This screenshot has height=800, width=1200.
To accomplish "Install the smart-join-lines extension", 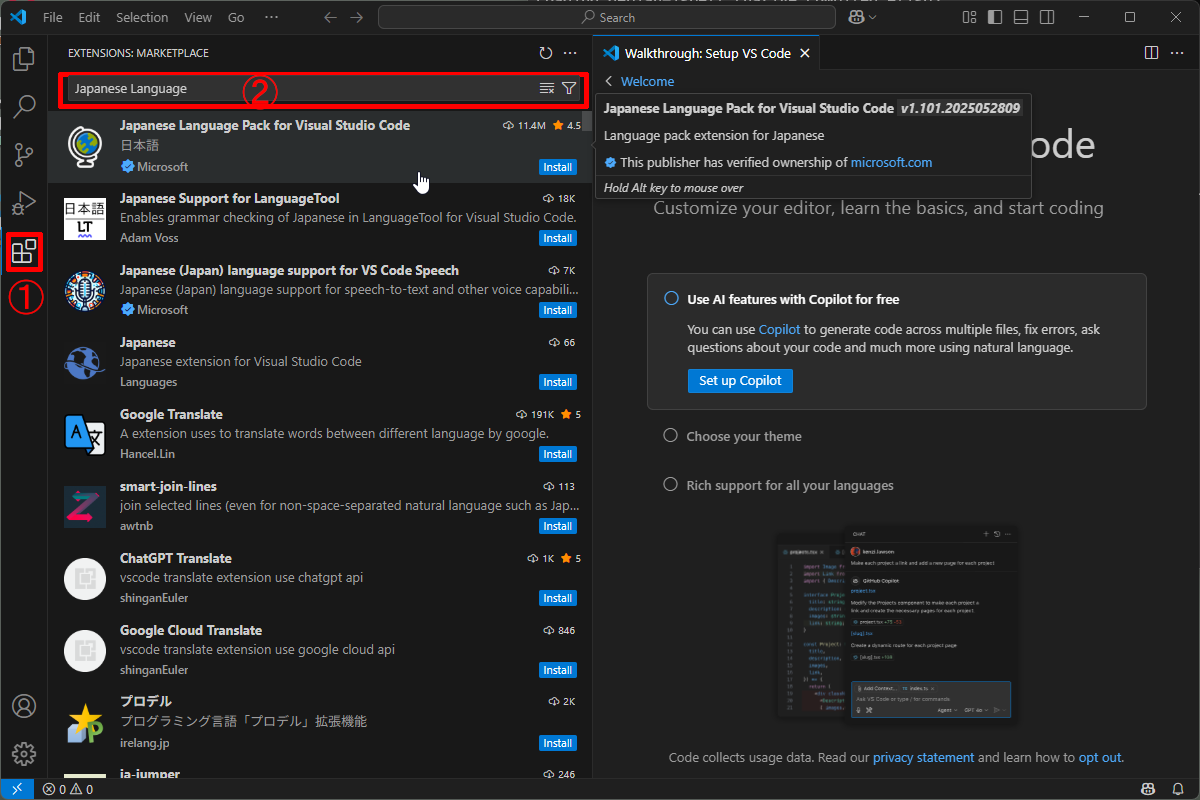I will (558, 526).
